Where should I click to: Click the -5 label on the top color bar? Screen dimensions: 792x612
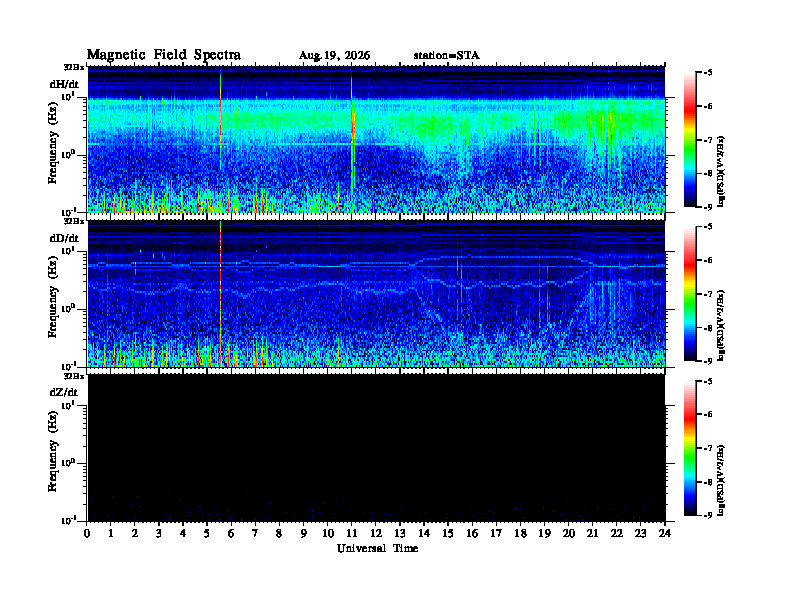click(x=708, y=73)
